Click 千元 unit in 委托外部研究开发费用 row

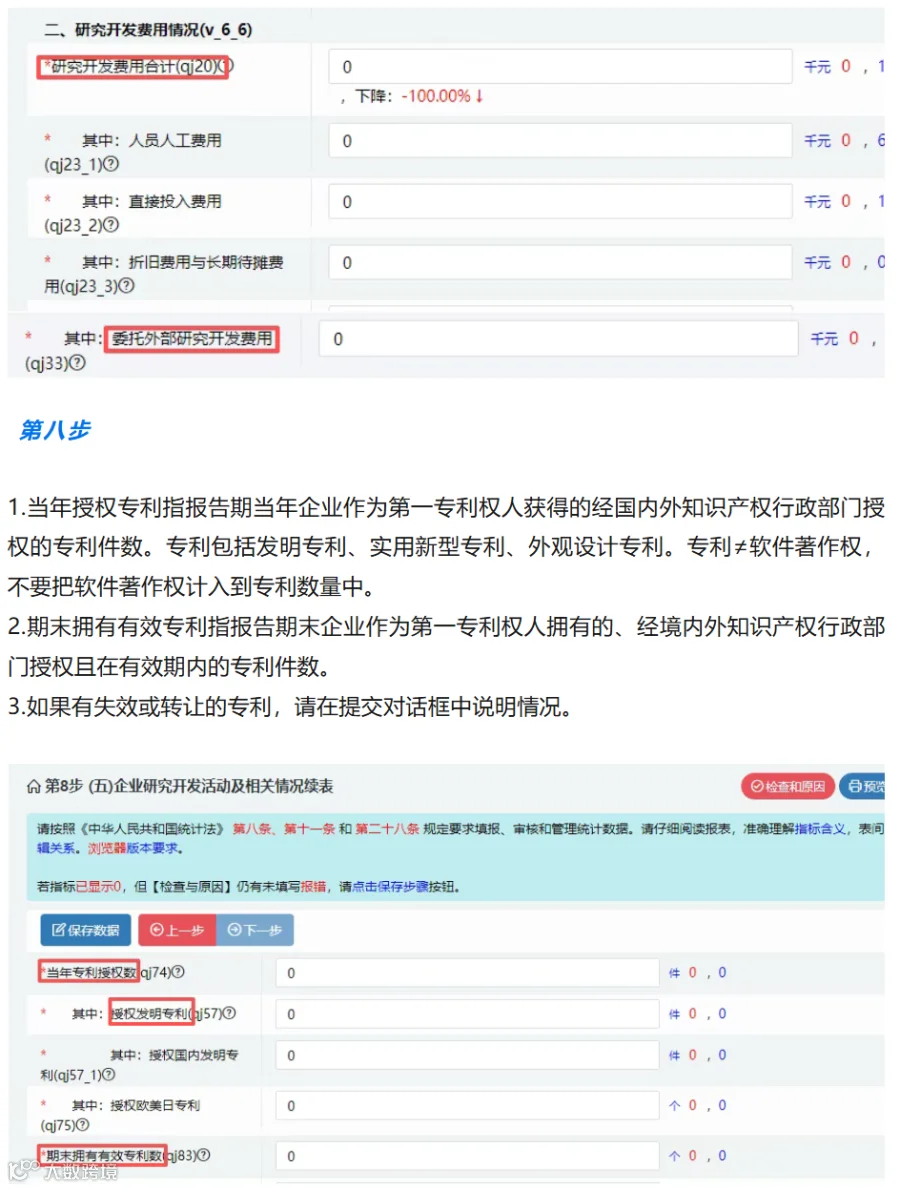824,339
